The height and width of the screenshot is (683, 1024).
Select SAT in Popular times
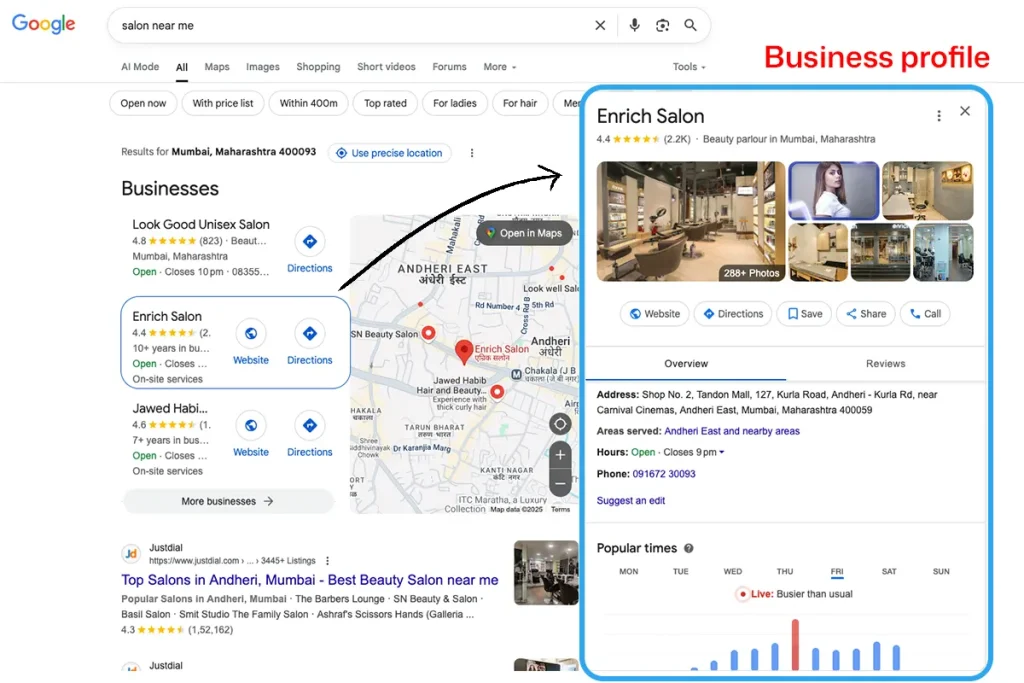(x=889, y=571)
